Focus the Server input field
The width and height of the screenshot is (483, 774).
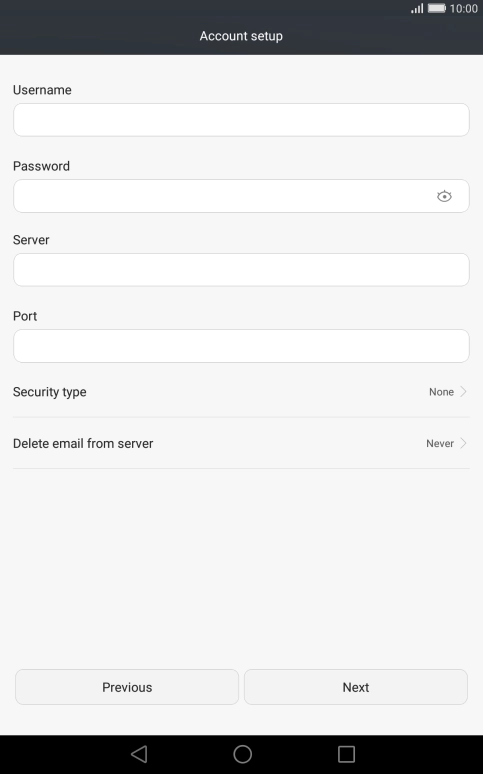241,270
